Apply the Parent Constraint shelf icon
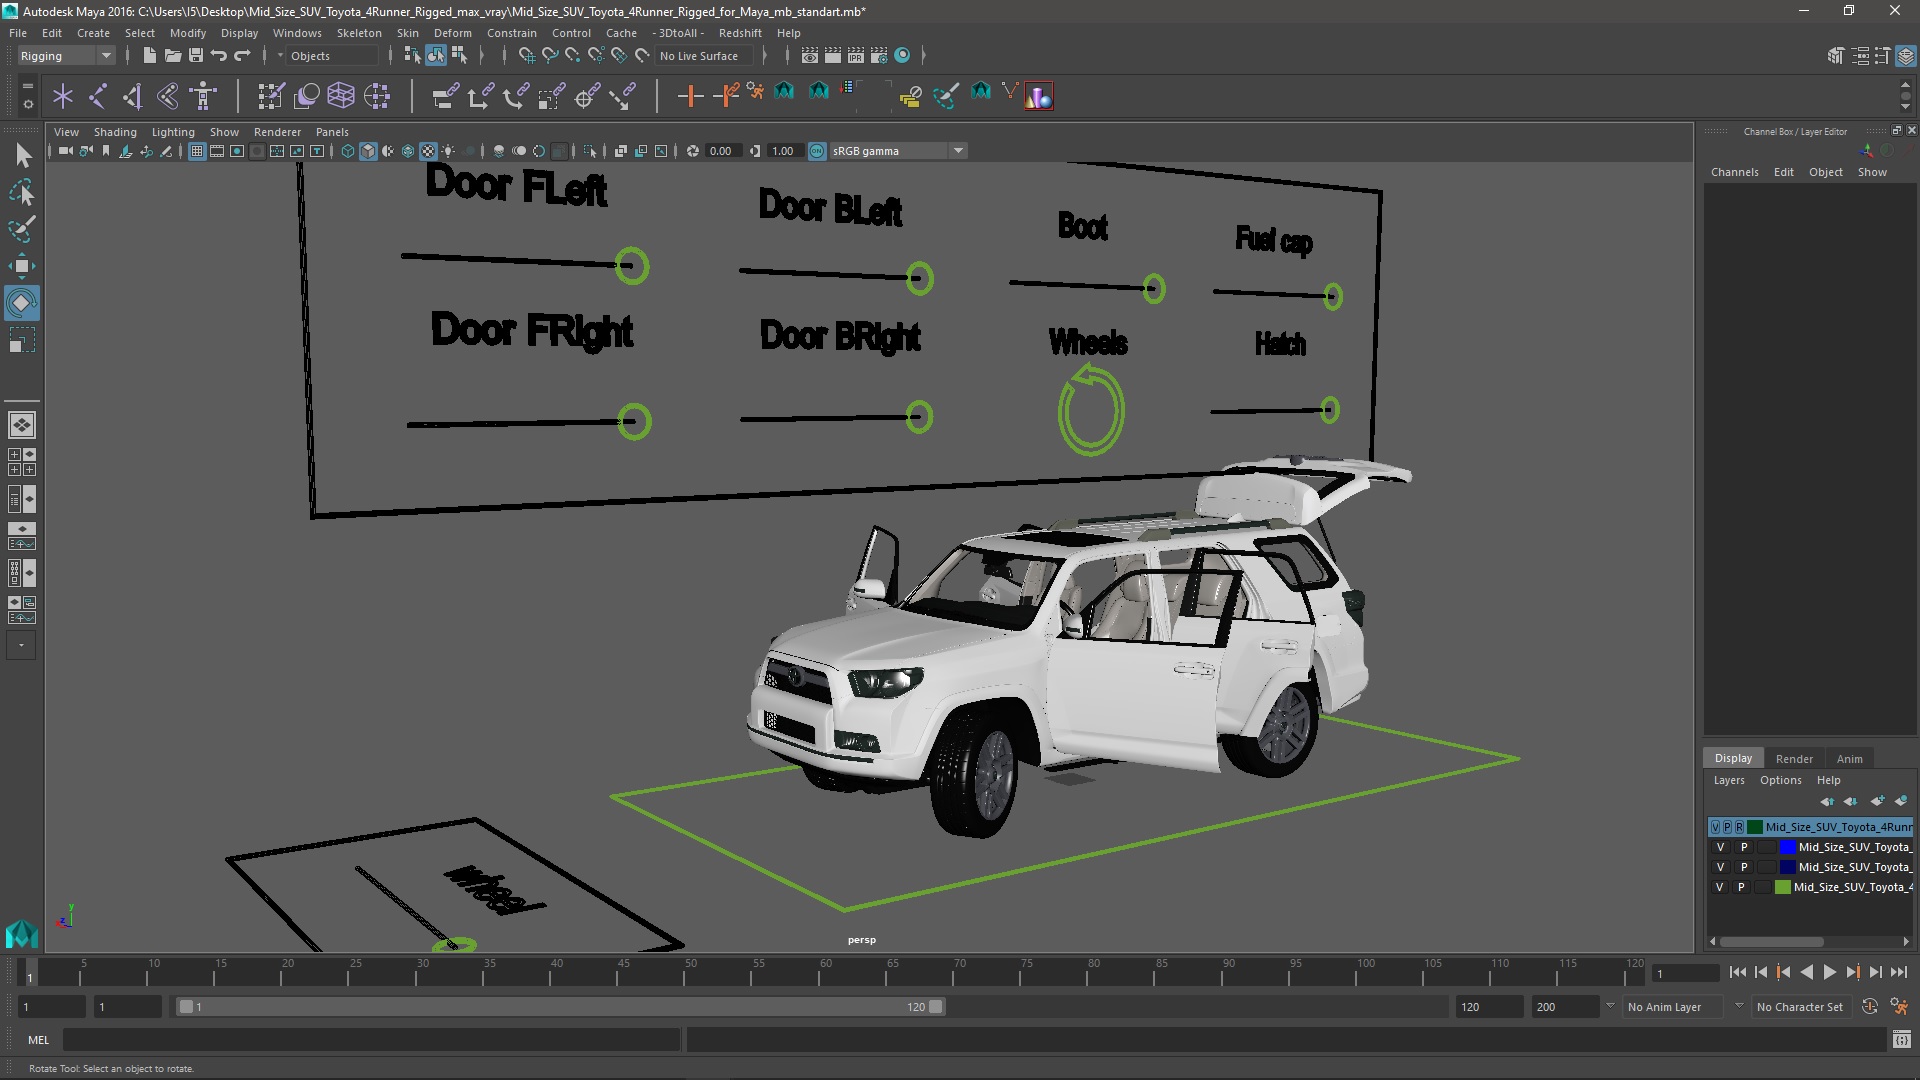Screen dimensions: 1920x1080 coord(445,96)
